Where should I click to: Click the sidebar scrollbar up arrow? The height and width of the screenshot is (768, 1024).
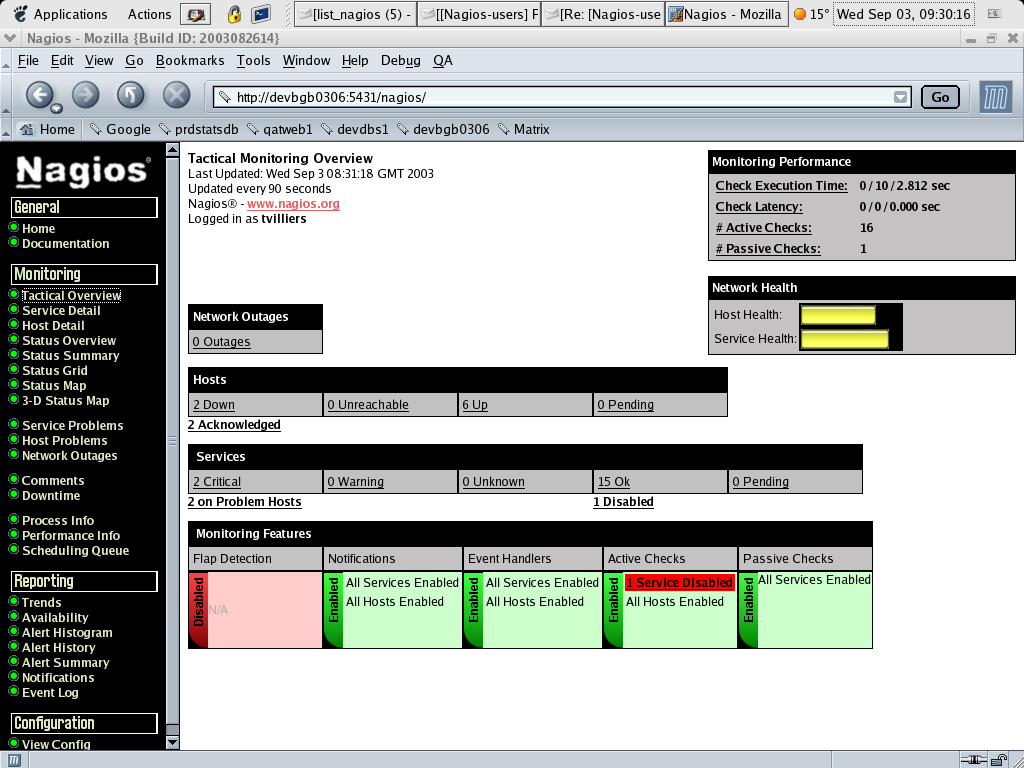click(172, 150)
